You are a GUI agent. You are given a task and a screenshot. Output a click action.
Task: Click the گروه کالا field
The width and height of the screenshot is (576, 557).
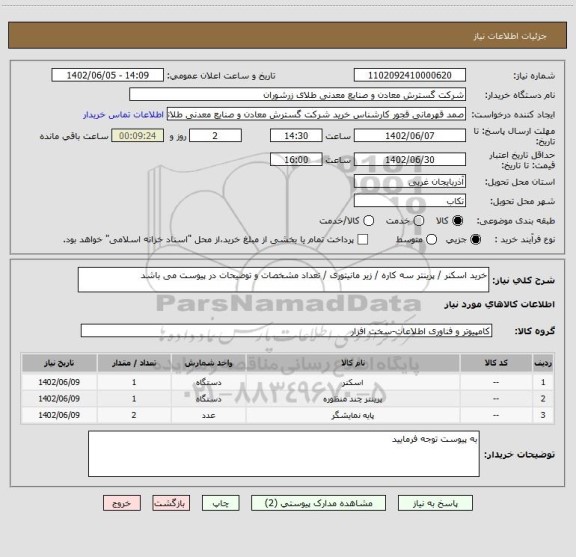[x=286, y=331]
